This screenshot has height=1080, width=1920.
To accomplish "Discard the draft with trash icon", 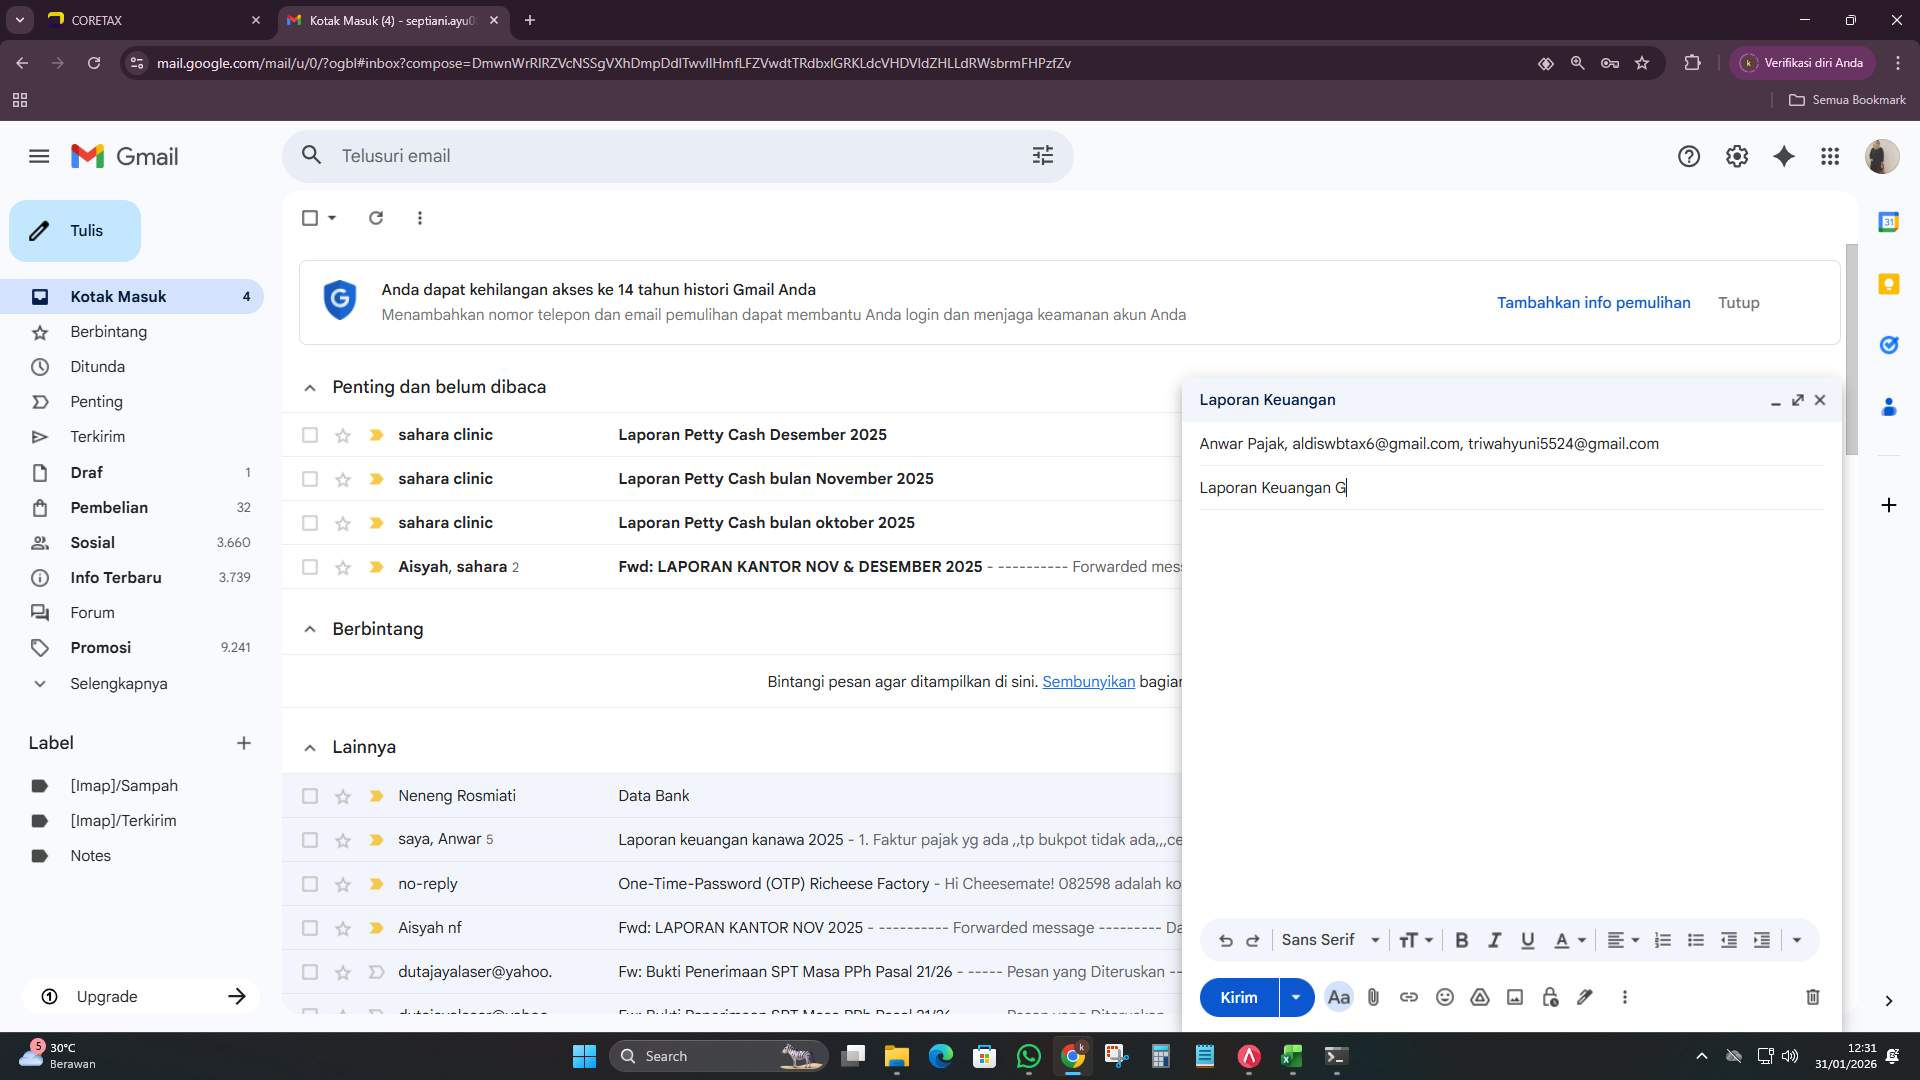I will coord(1811,997).
